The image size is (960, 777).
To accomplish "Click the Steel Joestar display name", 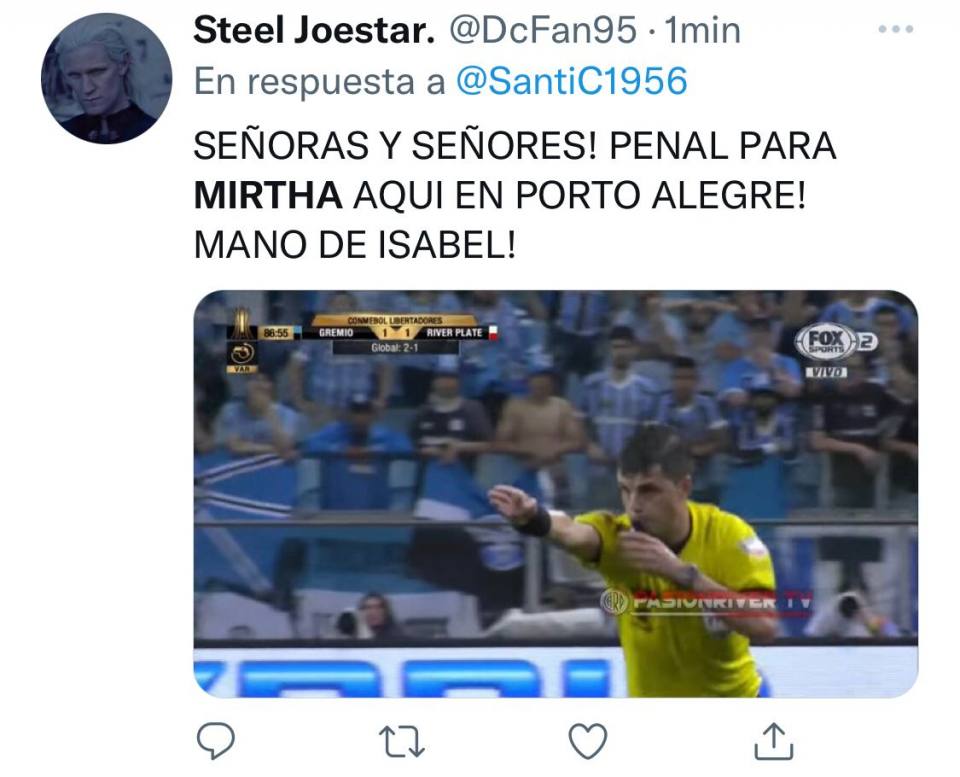I will coord(314,30).
